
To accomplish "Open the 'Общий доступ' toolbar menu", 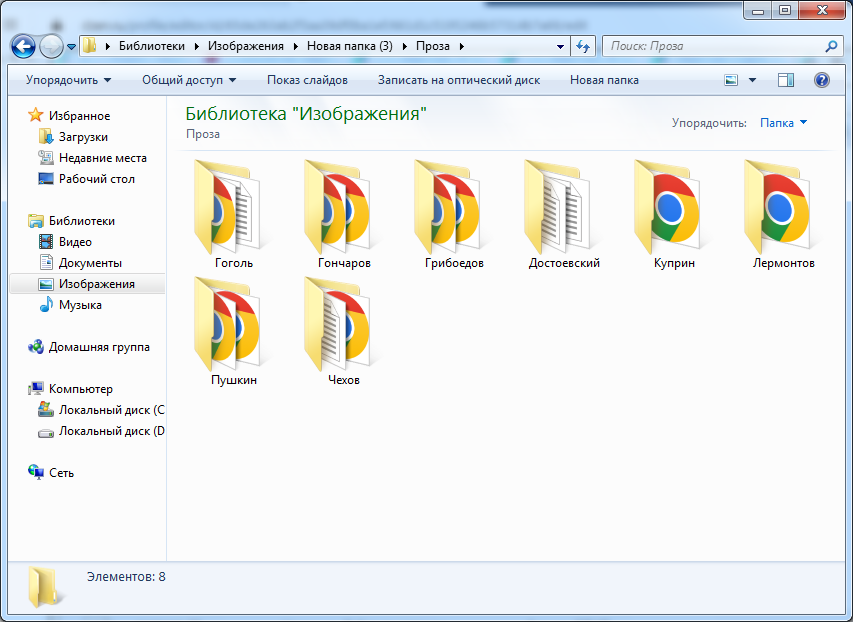I will pyautogui.click(x=189, y=80).
